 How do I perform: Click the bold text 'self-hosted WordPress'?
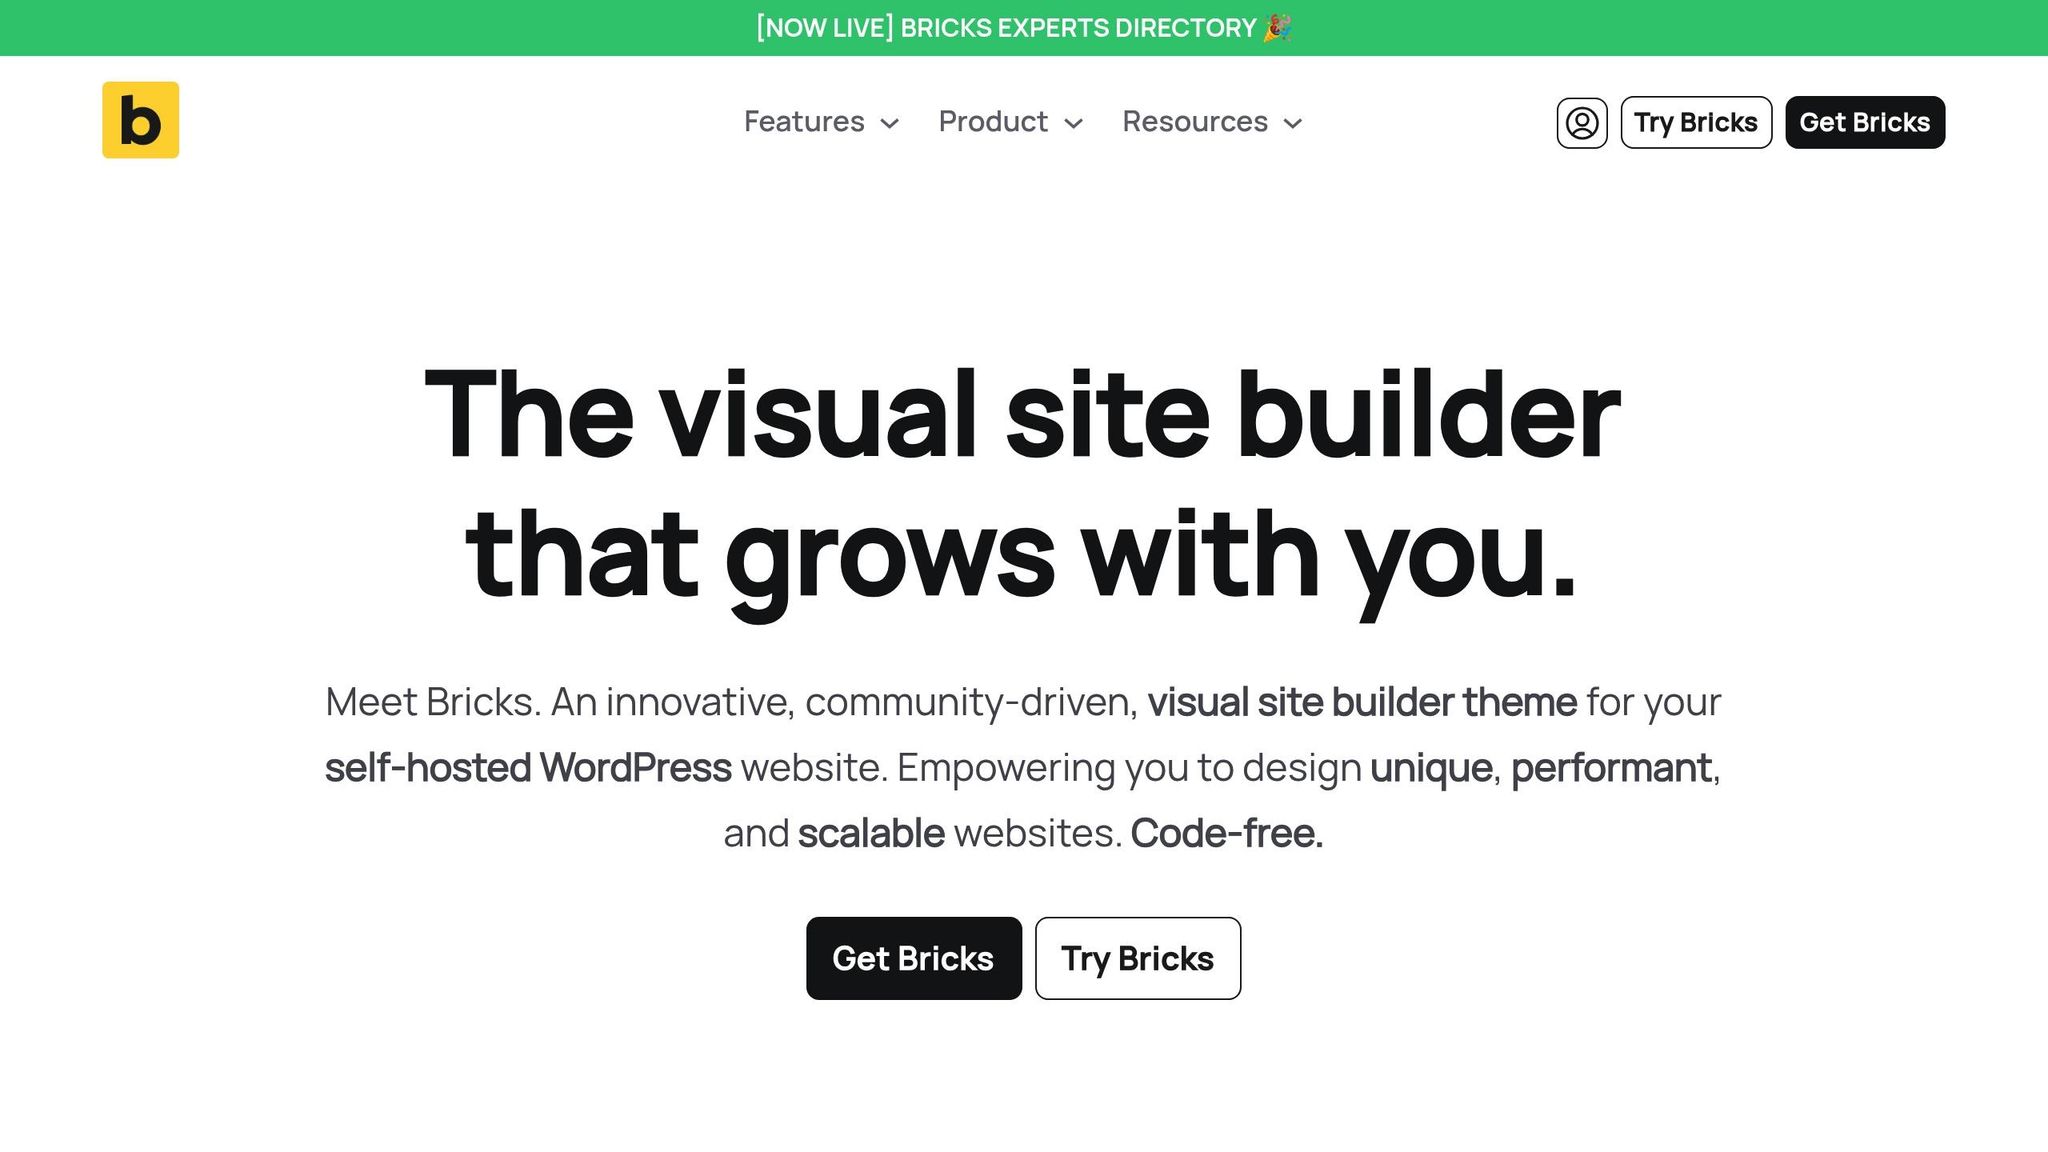click(528, 768)
